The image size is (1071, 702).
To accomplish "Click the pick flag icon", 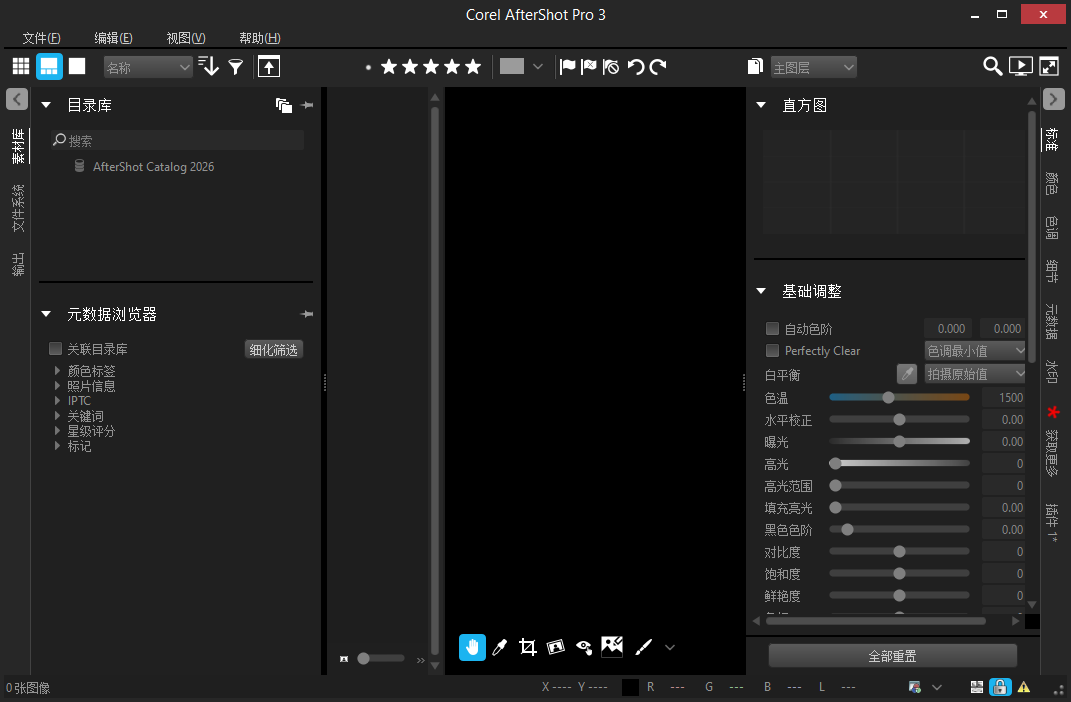I will click(568, 66).
